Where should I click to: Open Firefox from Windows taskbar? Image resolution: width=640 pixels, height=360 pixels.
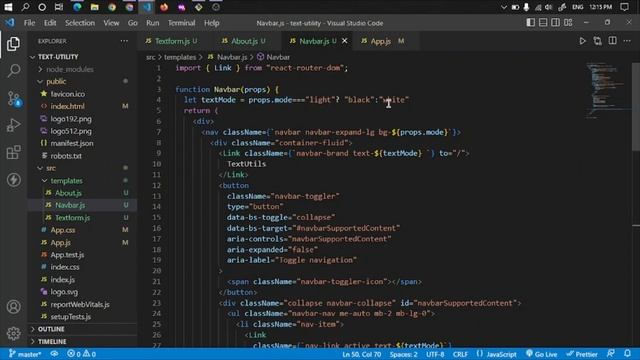click(164, 7)
